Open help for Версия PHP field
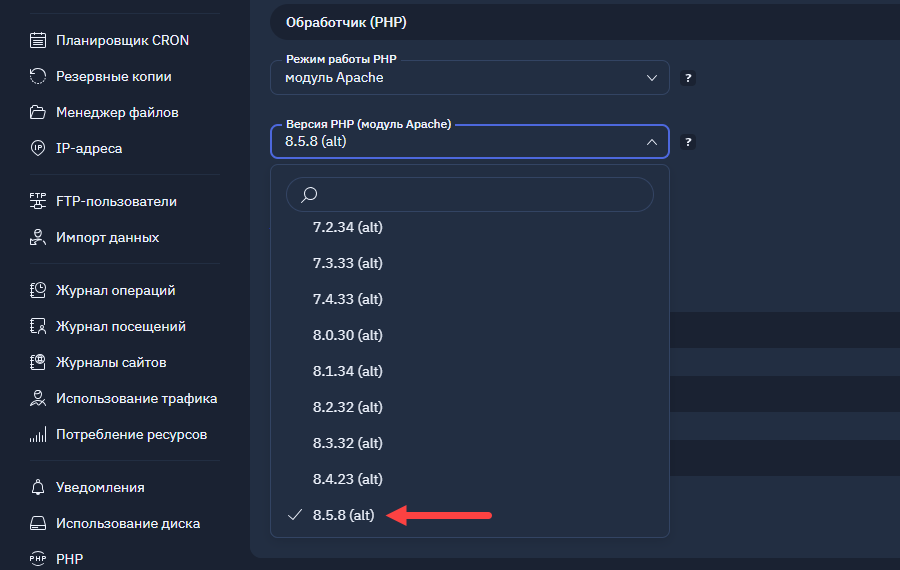This screenshot has width=900, height=570. 688,142
